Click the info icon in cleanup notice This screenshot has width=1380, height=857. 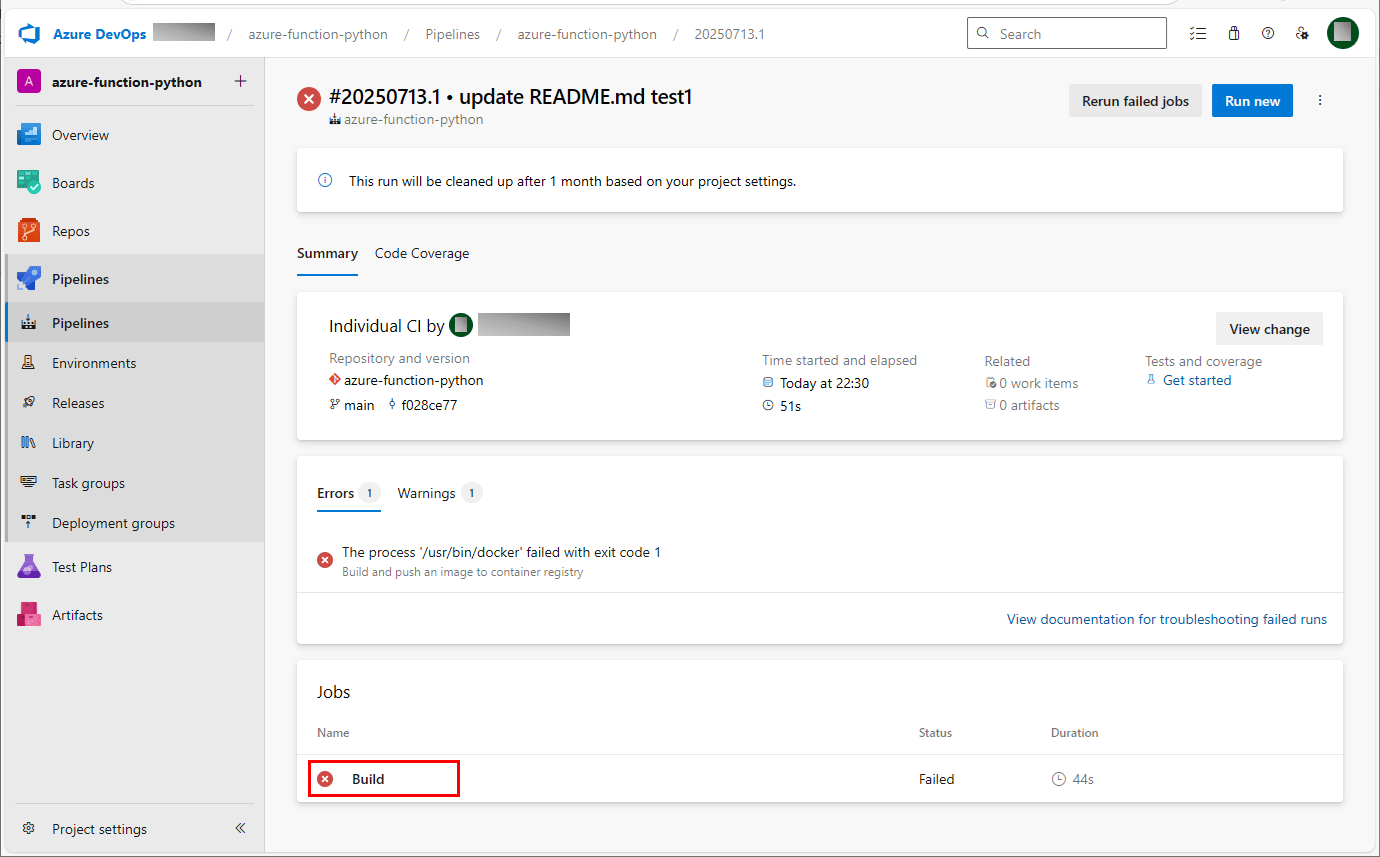pos(325,181)
